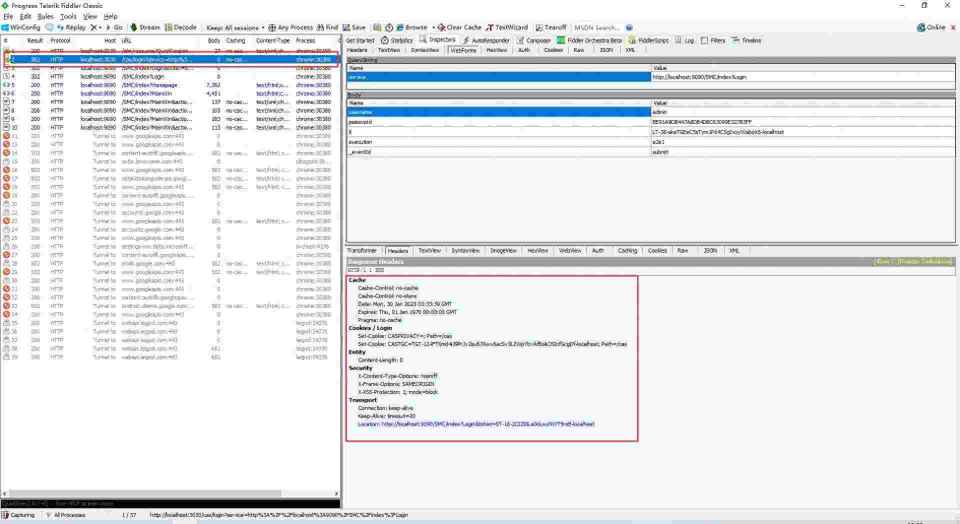This screenshot has height=524, width=960.
Task: Select the service row in QueryString grid
Action: click(x=650, y=77)
